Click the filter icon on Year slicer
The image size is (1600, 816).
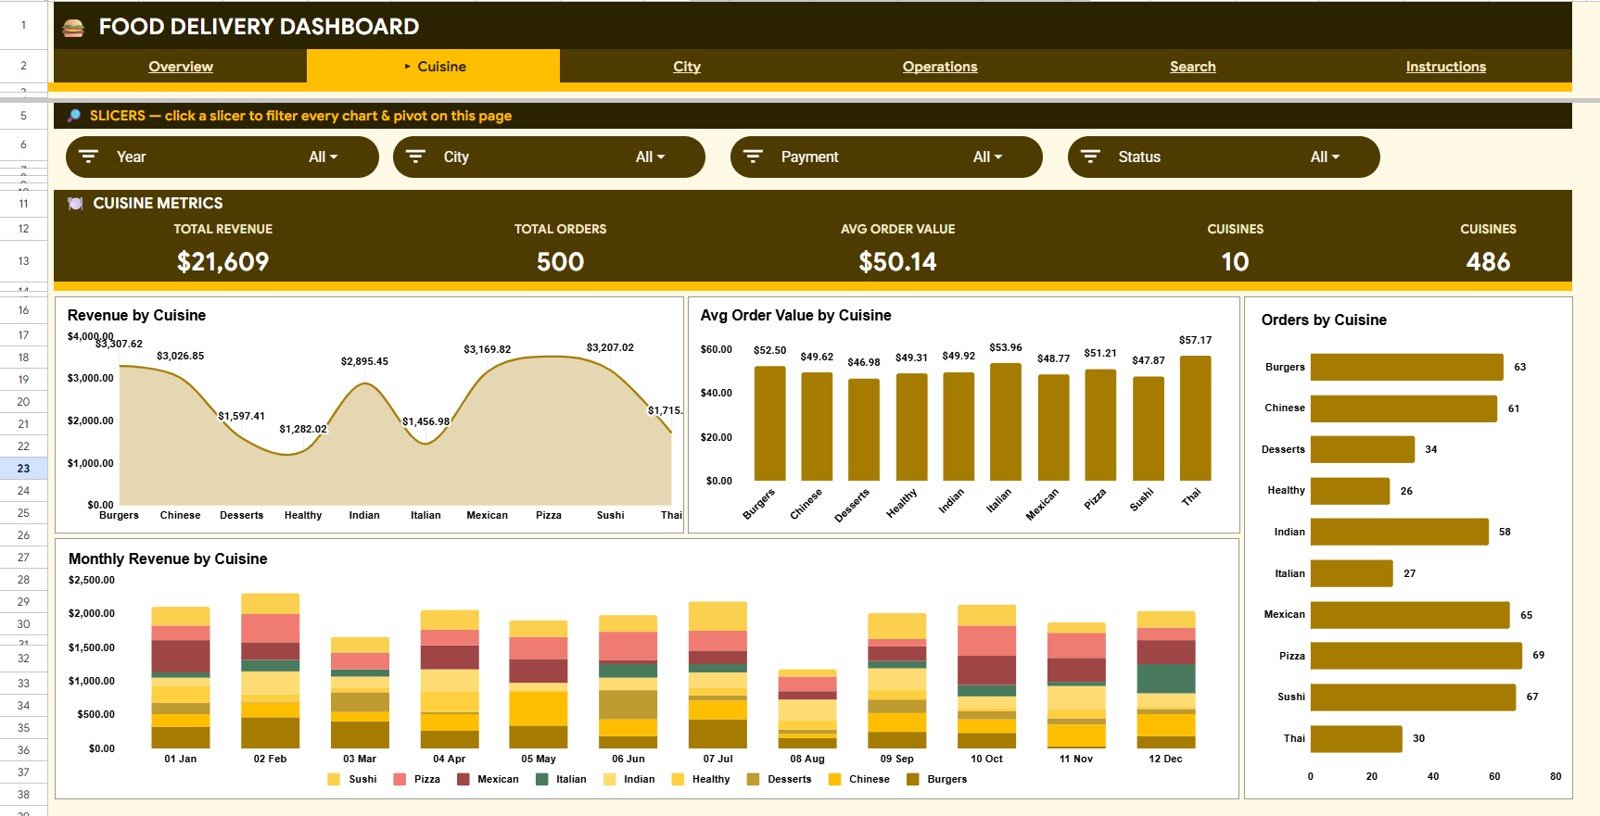click(89, 157)
